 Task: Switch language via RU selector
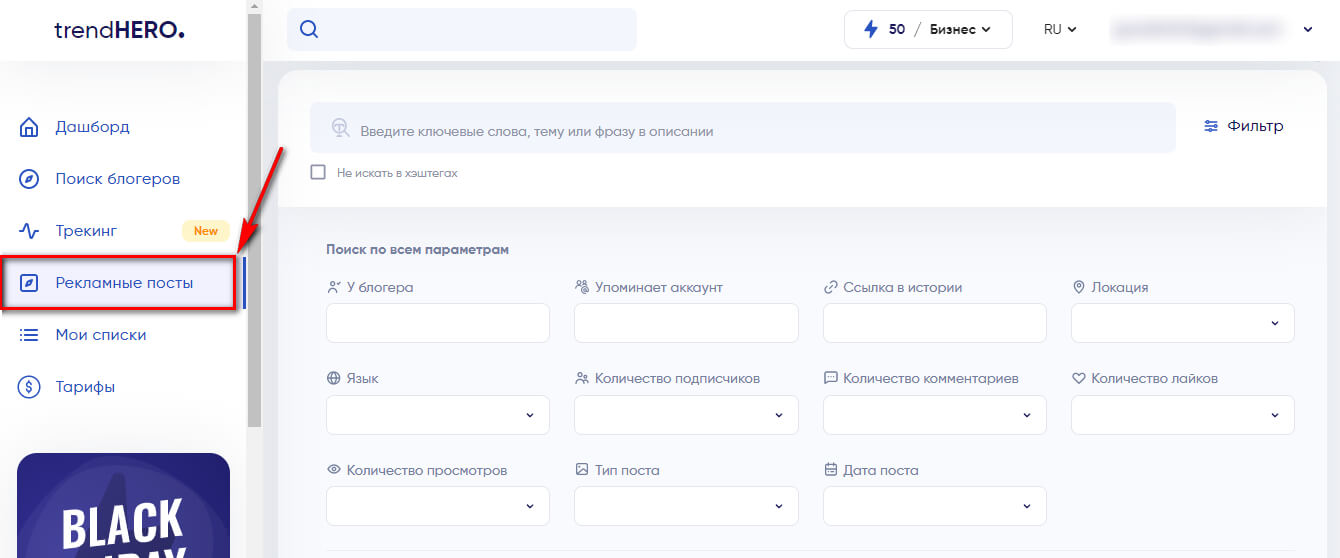click(1059, 29)
